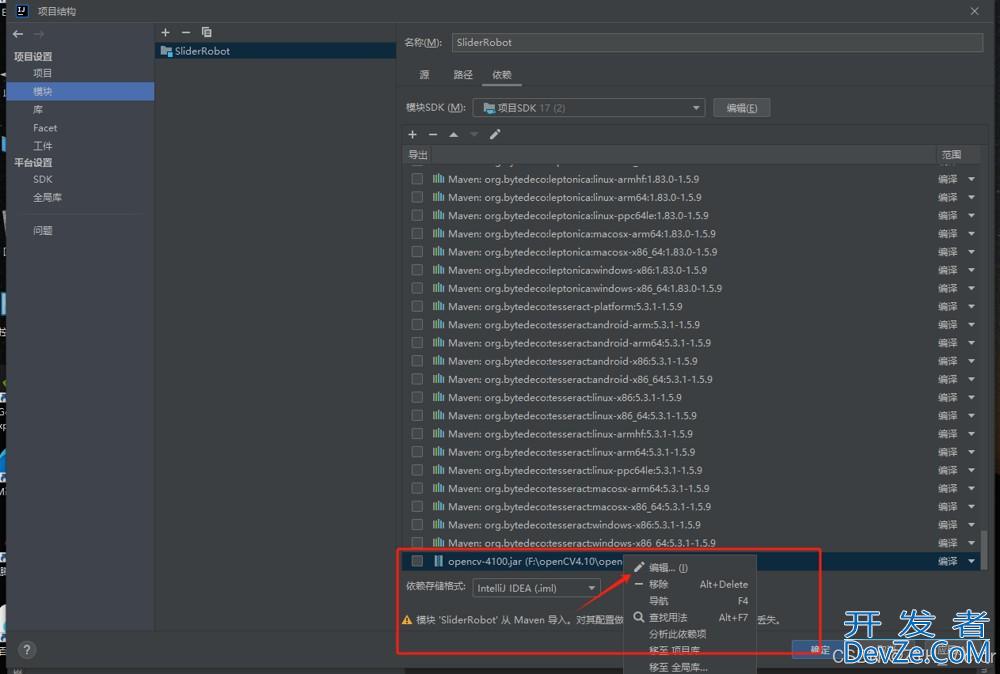Open the 依赖存储格式 IntelliJ IDEA (.iml) dropdown
The image size is (1000, 674).
pos(536,588)
